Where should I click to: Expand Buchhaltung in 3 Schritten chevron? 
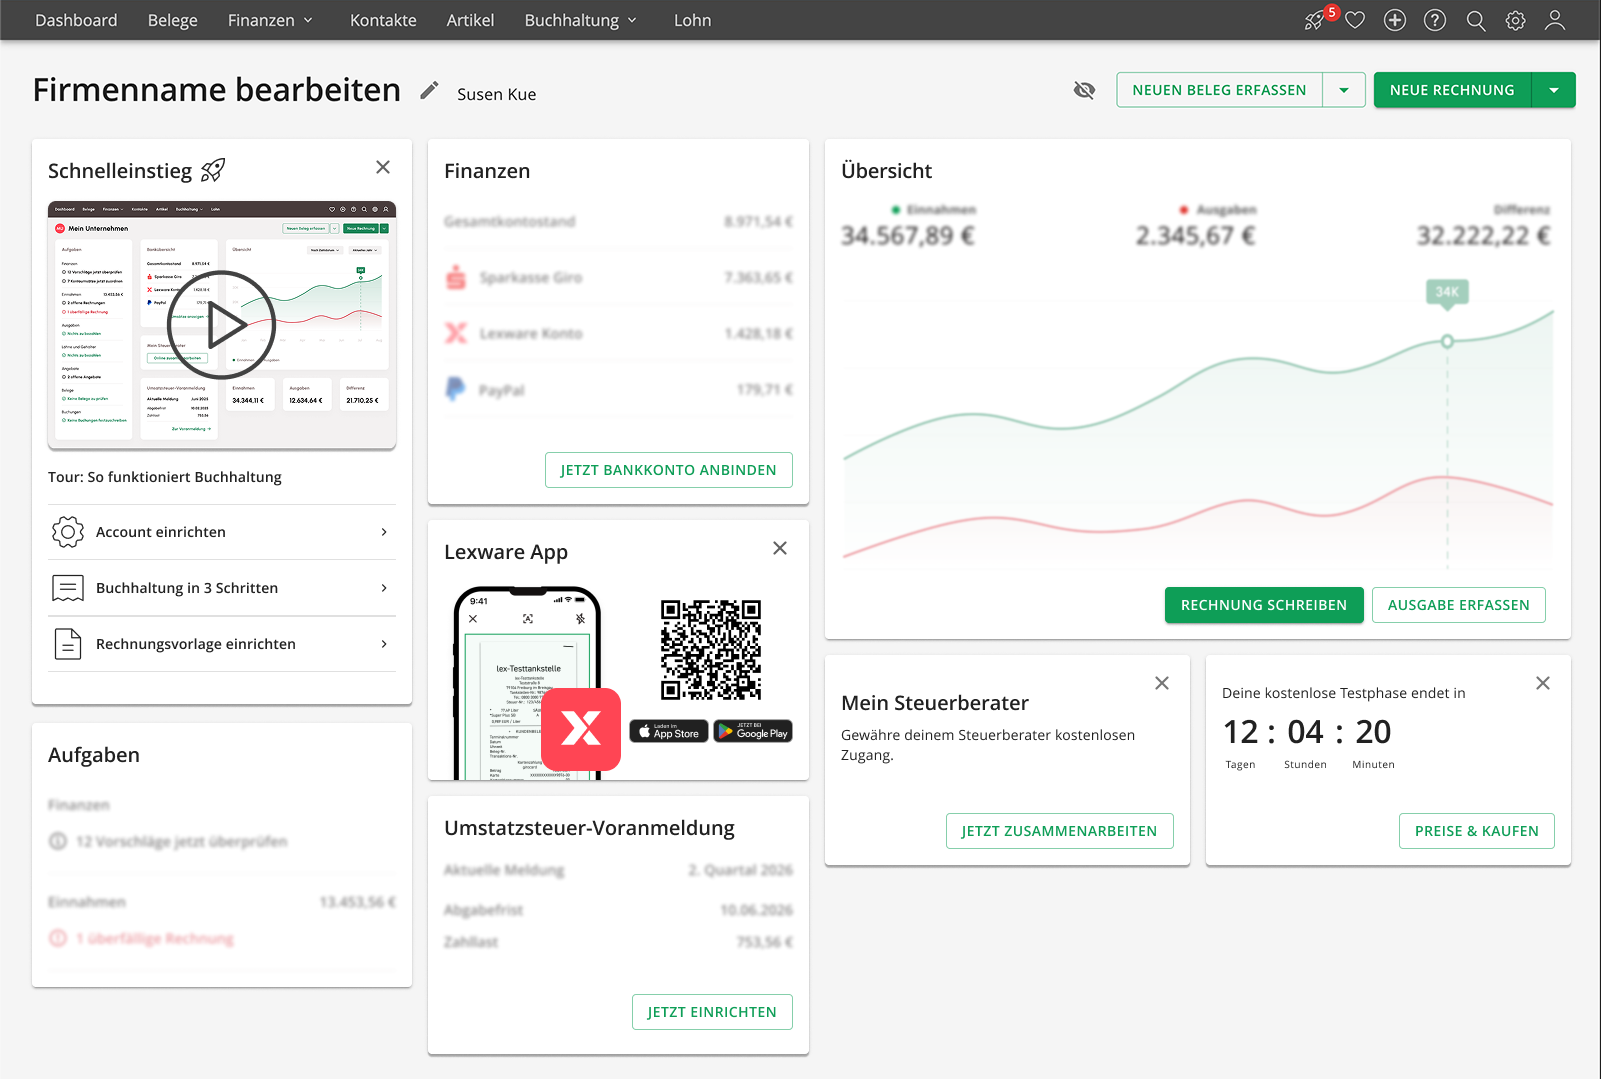point(384,588)
